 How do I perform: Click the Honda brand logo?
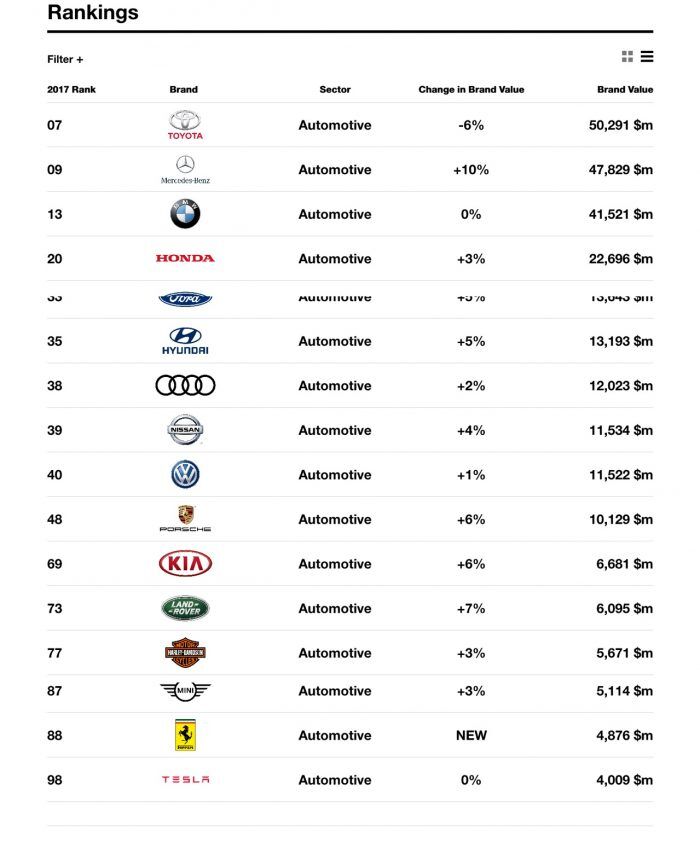click(x=184, y=258)
